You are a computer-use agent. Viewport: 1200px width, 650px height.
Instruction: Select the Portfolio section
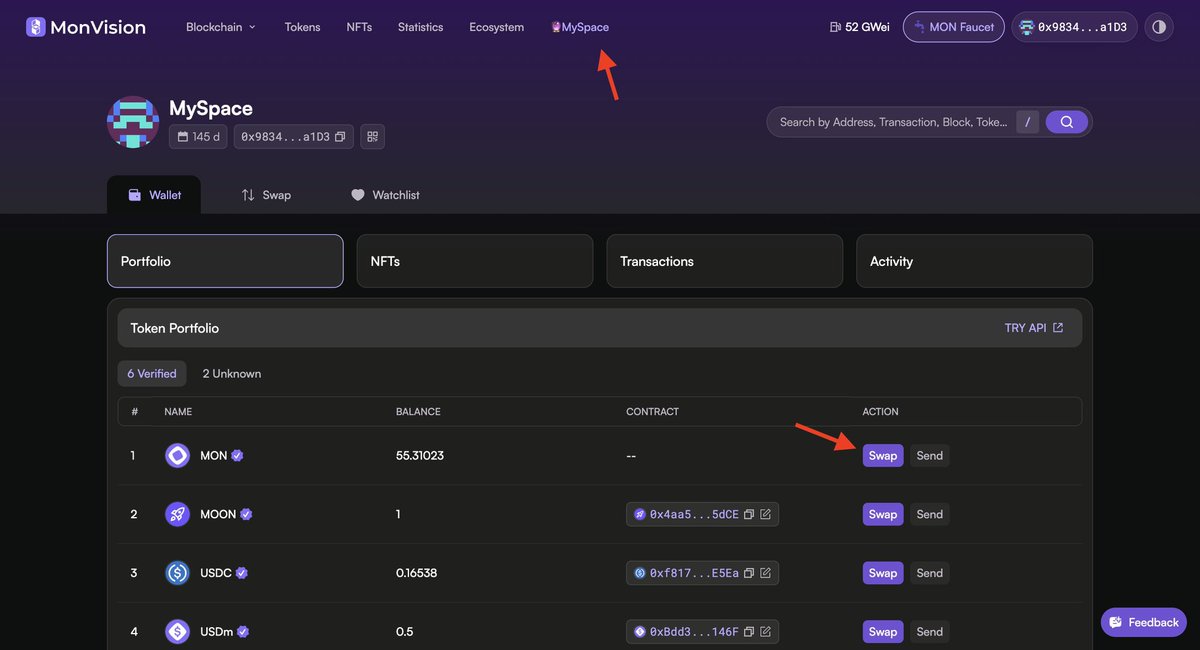click(x=225, y=261)
